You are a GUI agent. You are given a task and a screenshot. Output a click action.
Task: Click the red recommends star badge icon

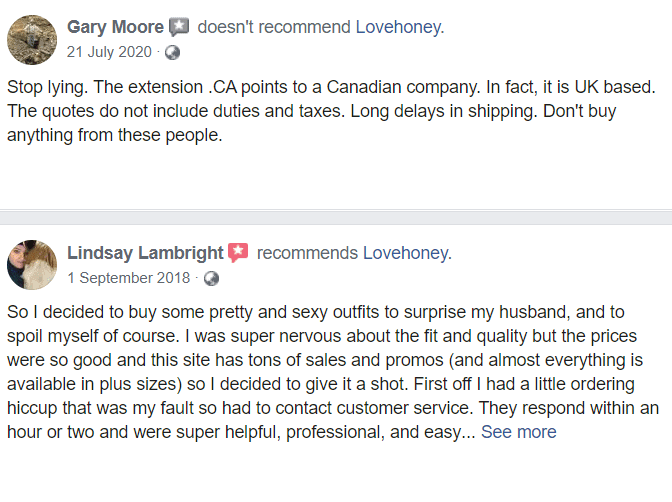coord(238,253)
